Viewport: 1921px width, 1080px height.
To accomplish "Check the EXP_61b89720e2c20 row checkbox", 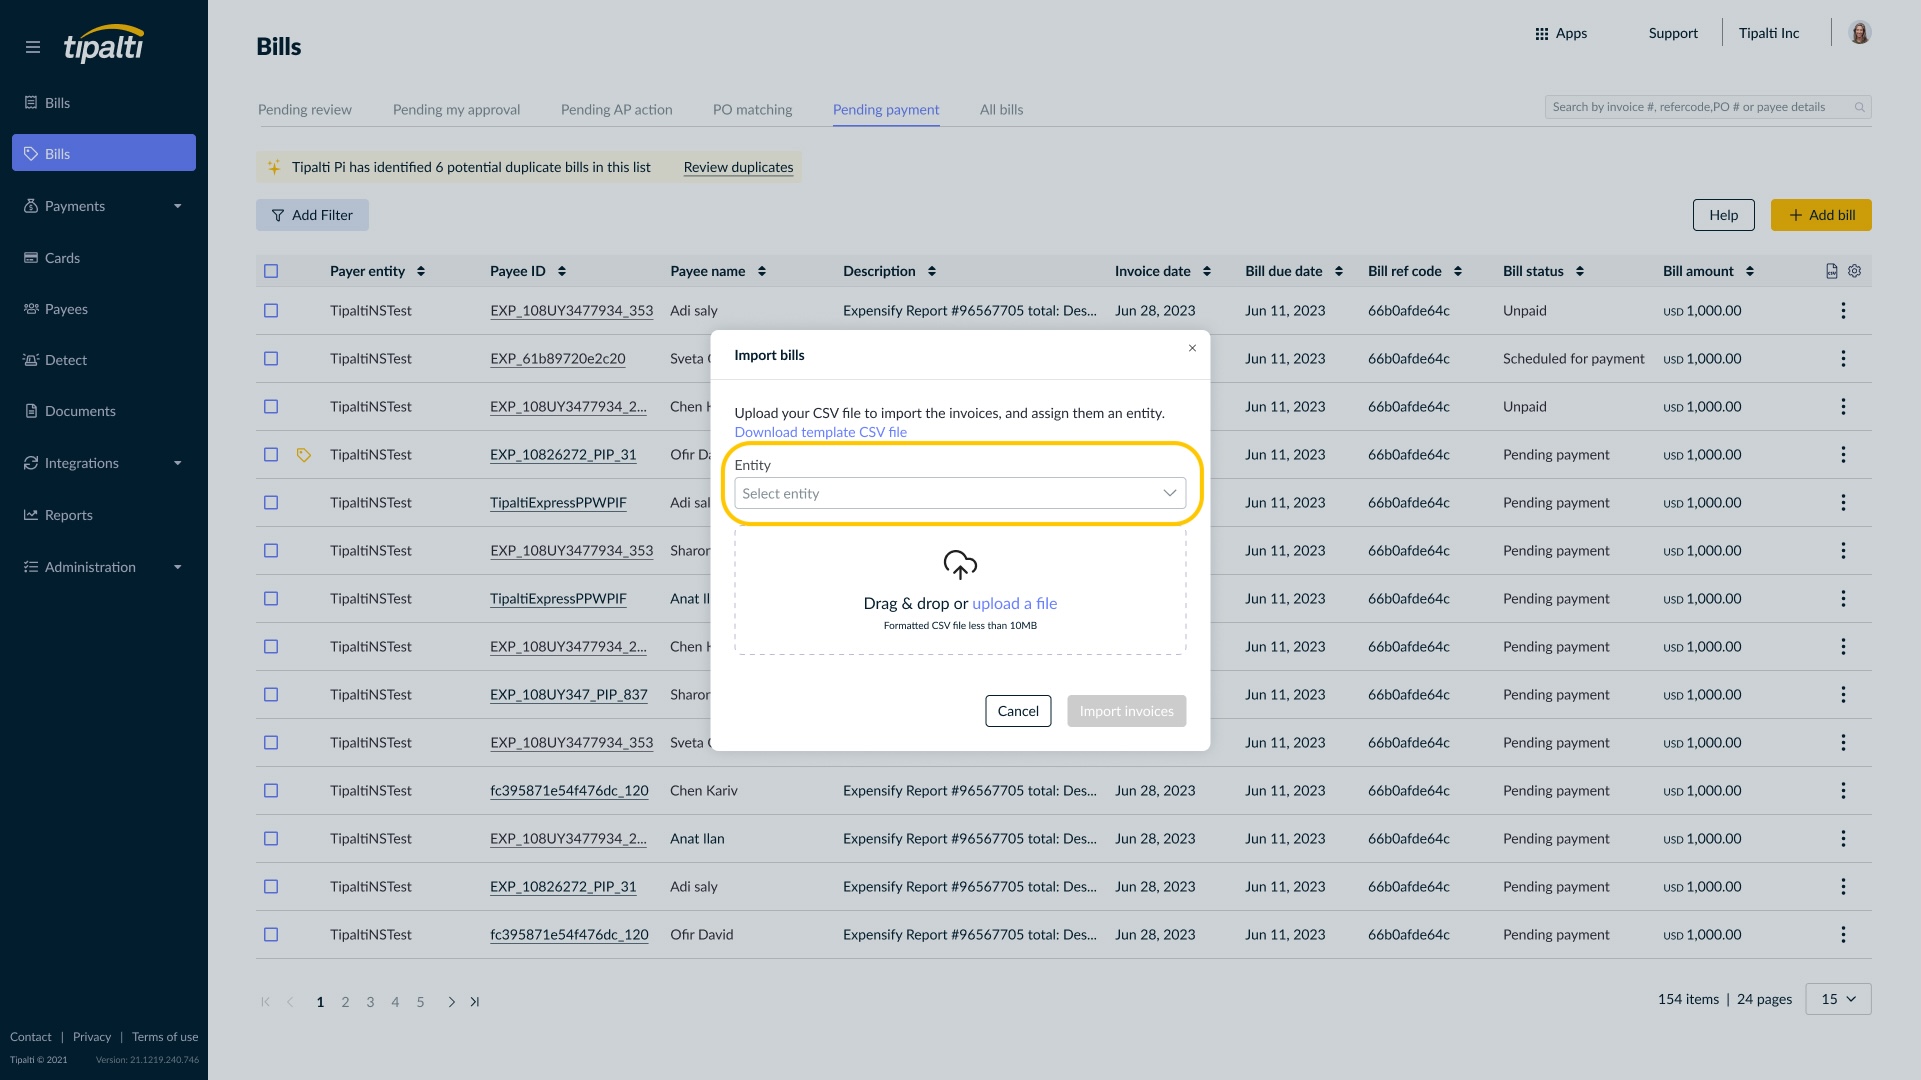I will tap(271, 359).
